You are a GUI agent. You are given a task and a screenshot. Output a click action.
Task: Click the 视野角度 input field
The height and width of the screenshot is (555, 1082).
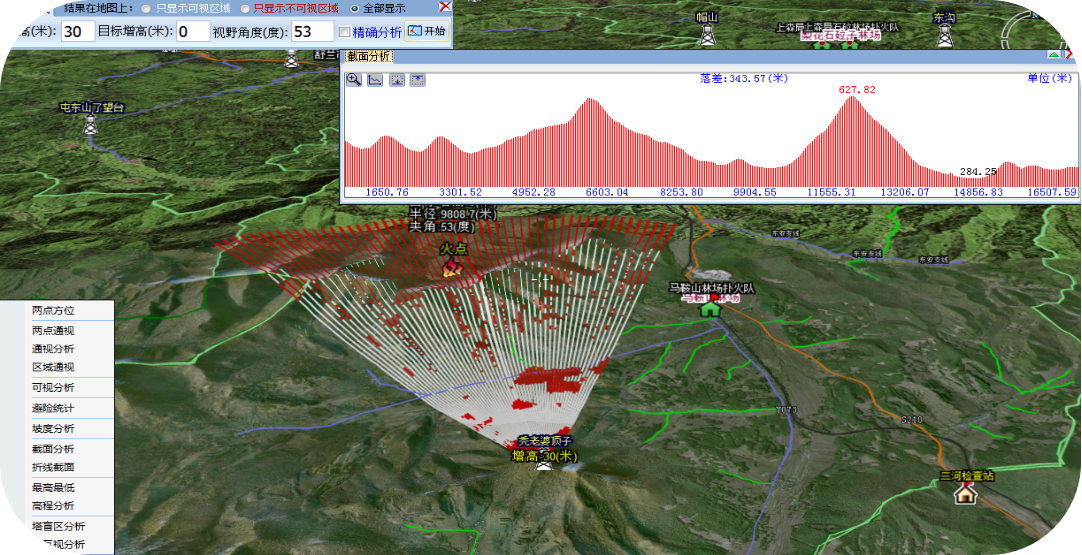coord(312,32)
